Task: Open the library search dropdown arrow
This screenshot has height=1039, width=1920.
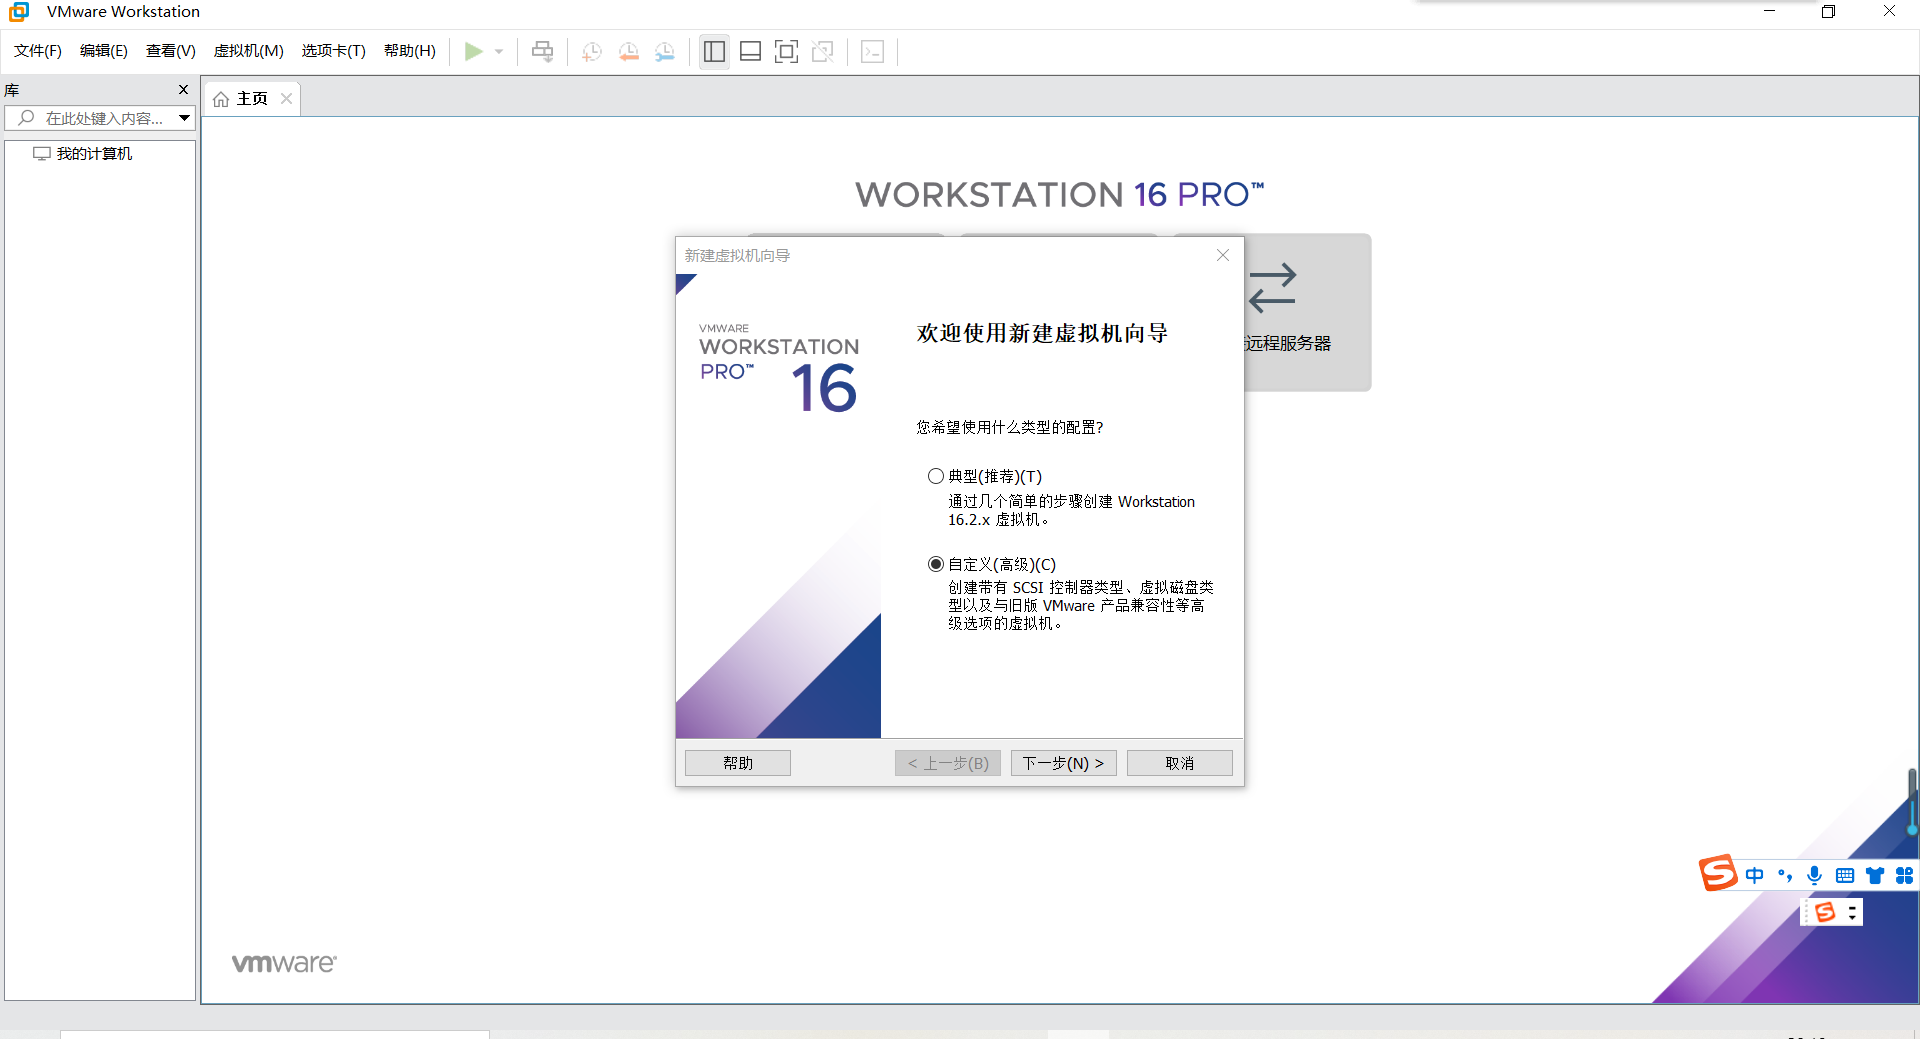Action: pos(184,118)
